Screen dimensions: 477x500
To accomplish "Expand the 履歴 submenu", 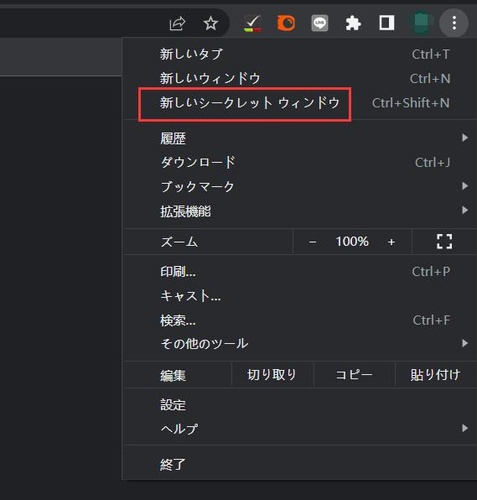I will click(x=300, y=138).
